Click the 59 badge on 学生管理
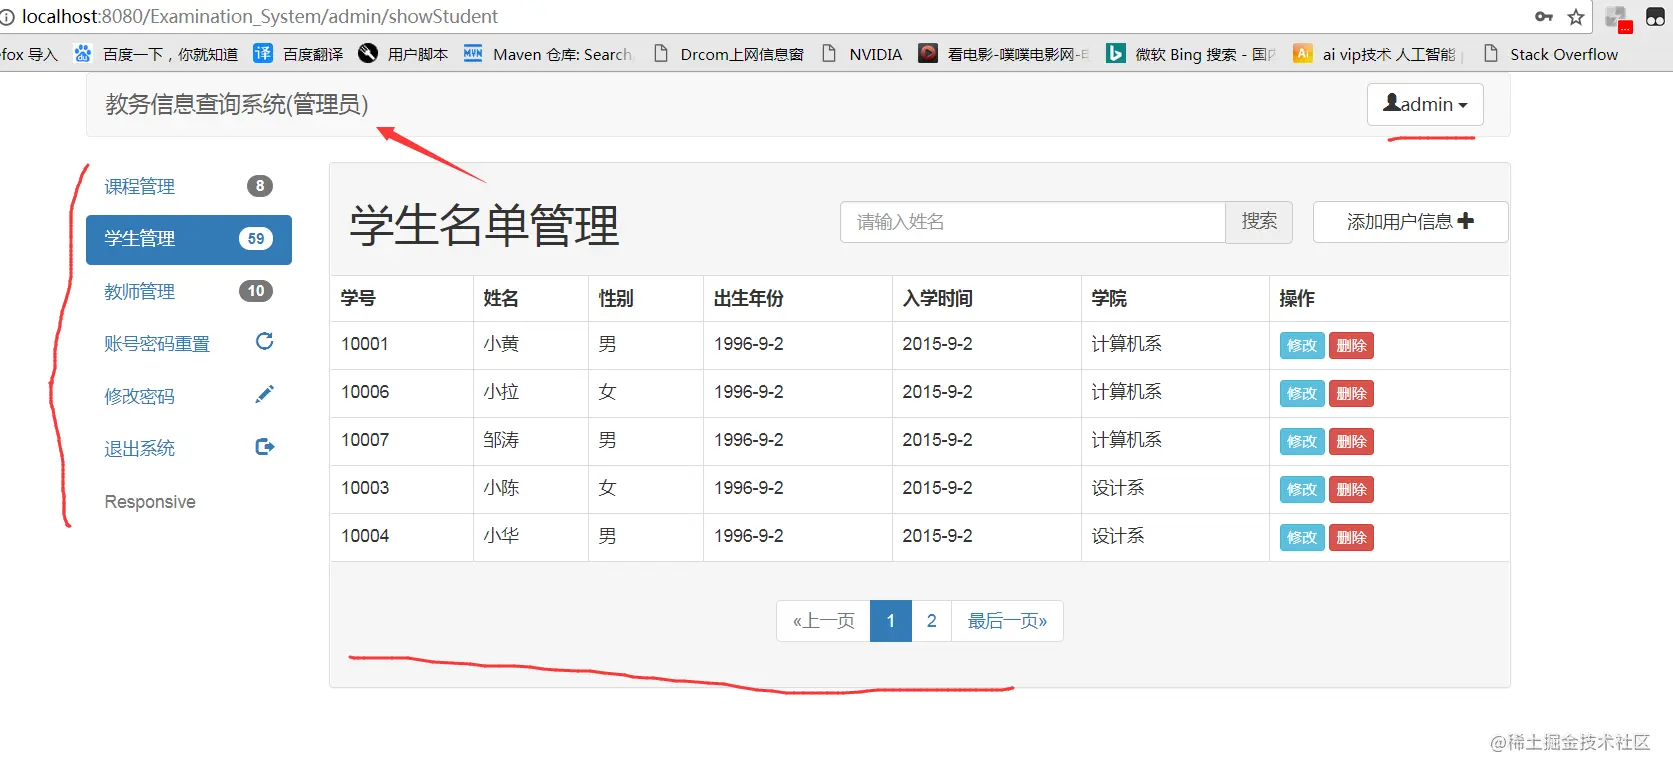The image size is (1673, 775). click(256, 239)
